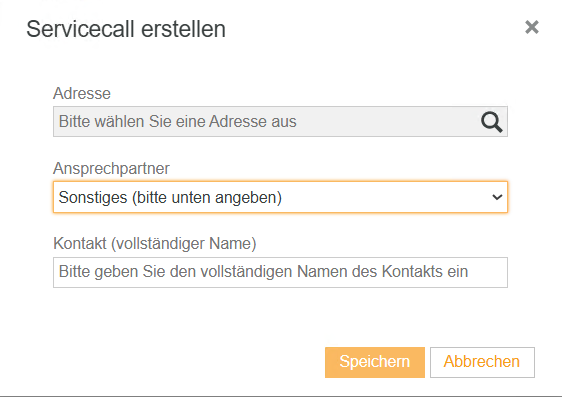Screen dimensions: 562x397
Task: Close the Servicecall erstellen dialog via X
Action: tap(532, 27)
